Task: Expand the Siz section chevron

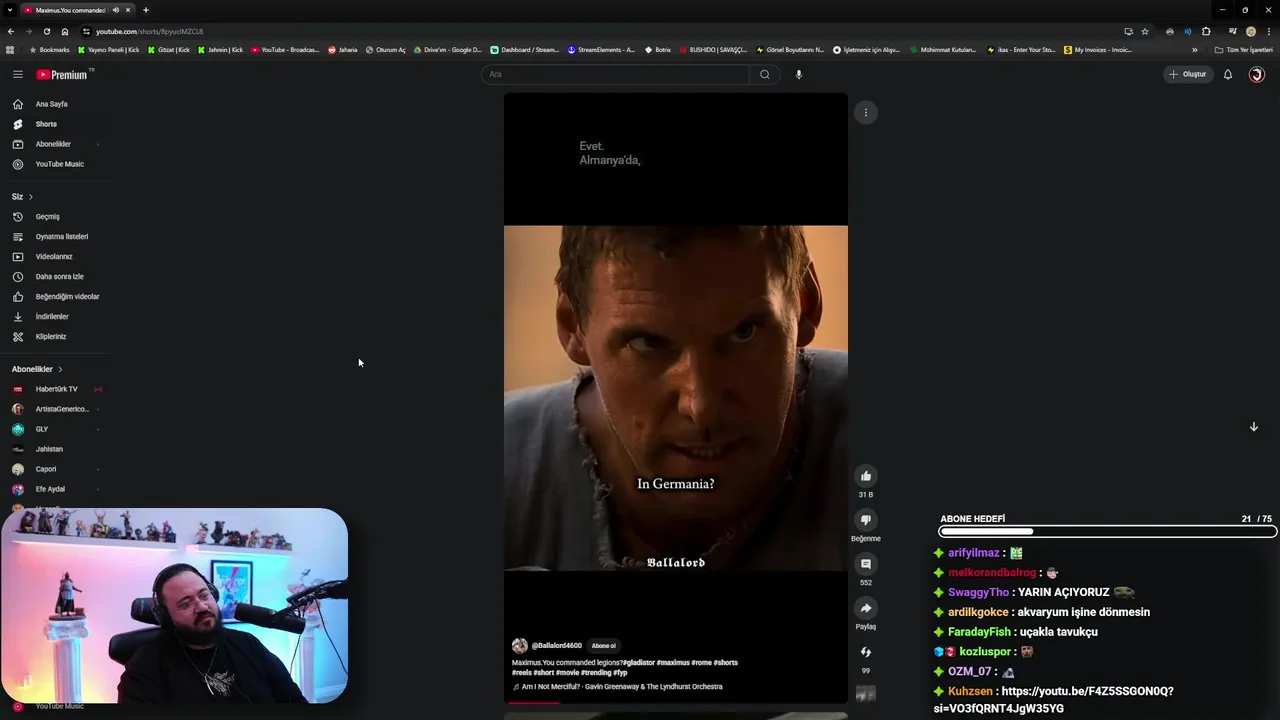Action: click(x=30, y=197)
